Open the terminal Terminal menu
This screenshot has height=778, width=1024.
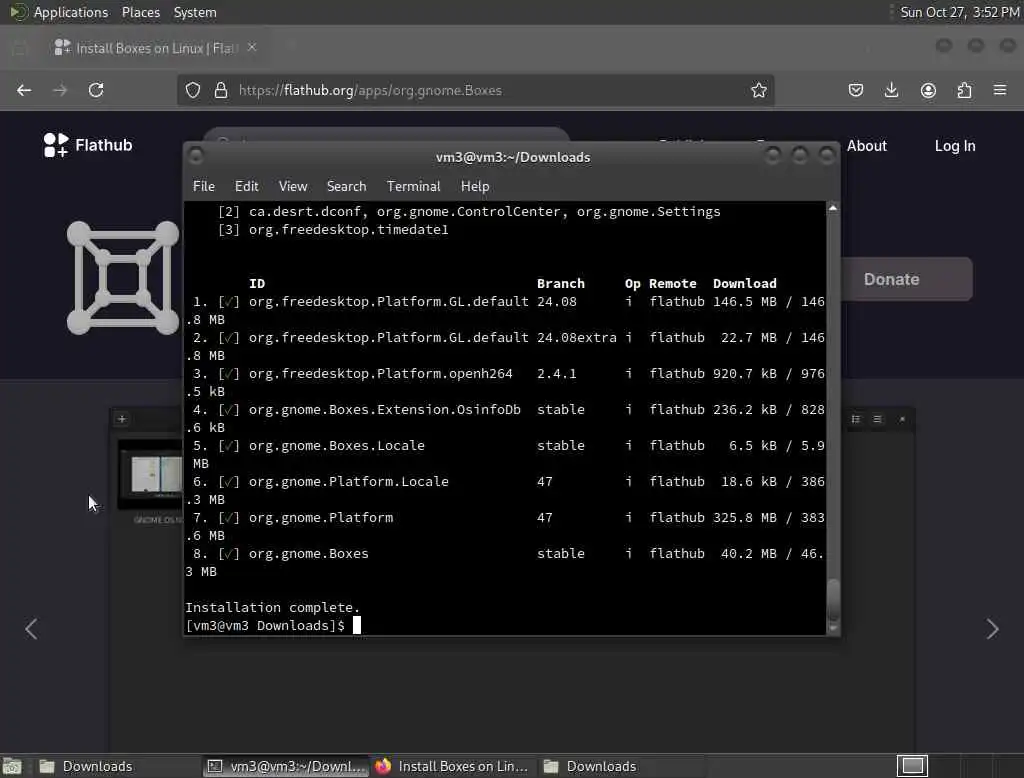(x=413, y=186)
